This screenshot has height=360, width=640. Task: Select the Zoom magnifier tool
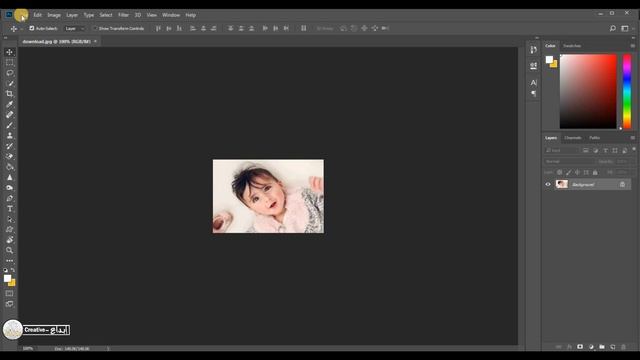[9, 250]
